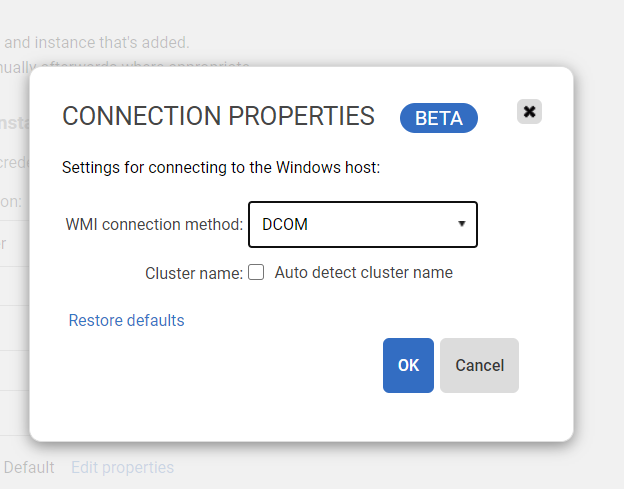Click the "WMI connection method:" label
Viewport: 624px width, 489px height.
(x=154, y=224)
